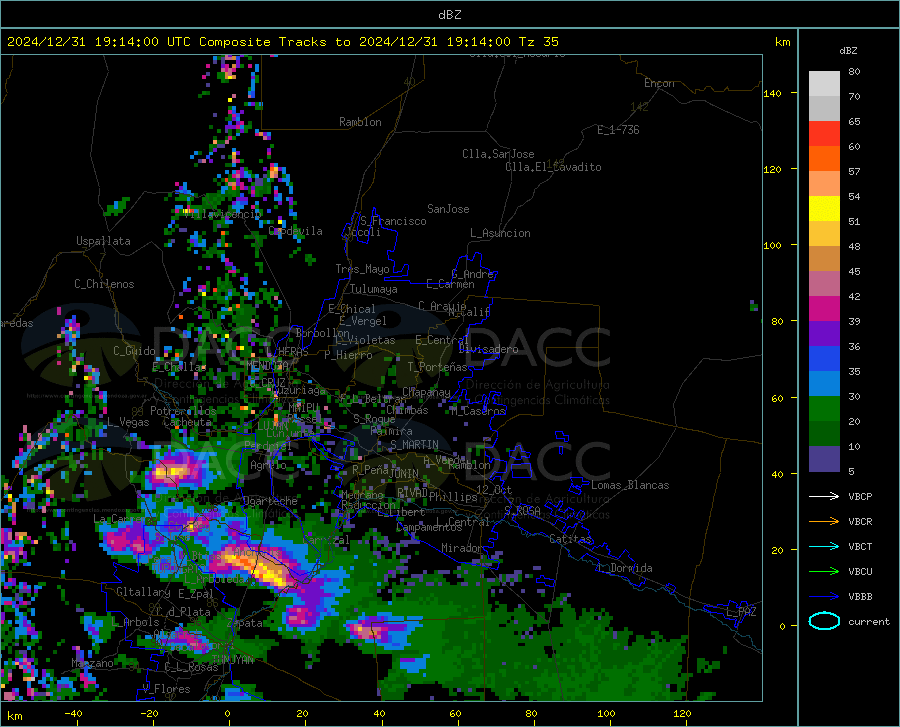Click the 'SanJose' locality label
The height and width of the screenshot is (727, 900).
coord(448,209)
